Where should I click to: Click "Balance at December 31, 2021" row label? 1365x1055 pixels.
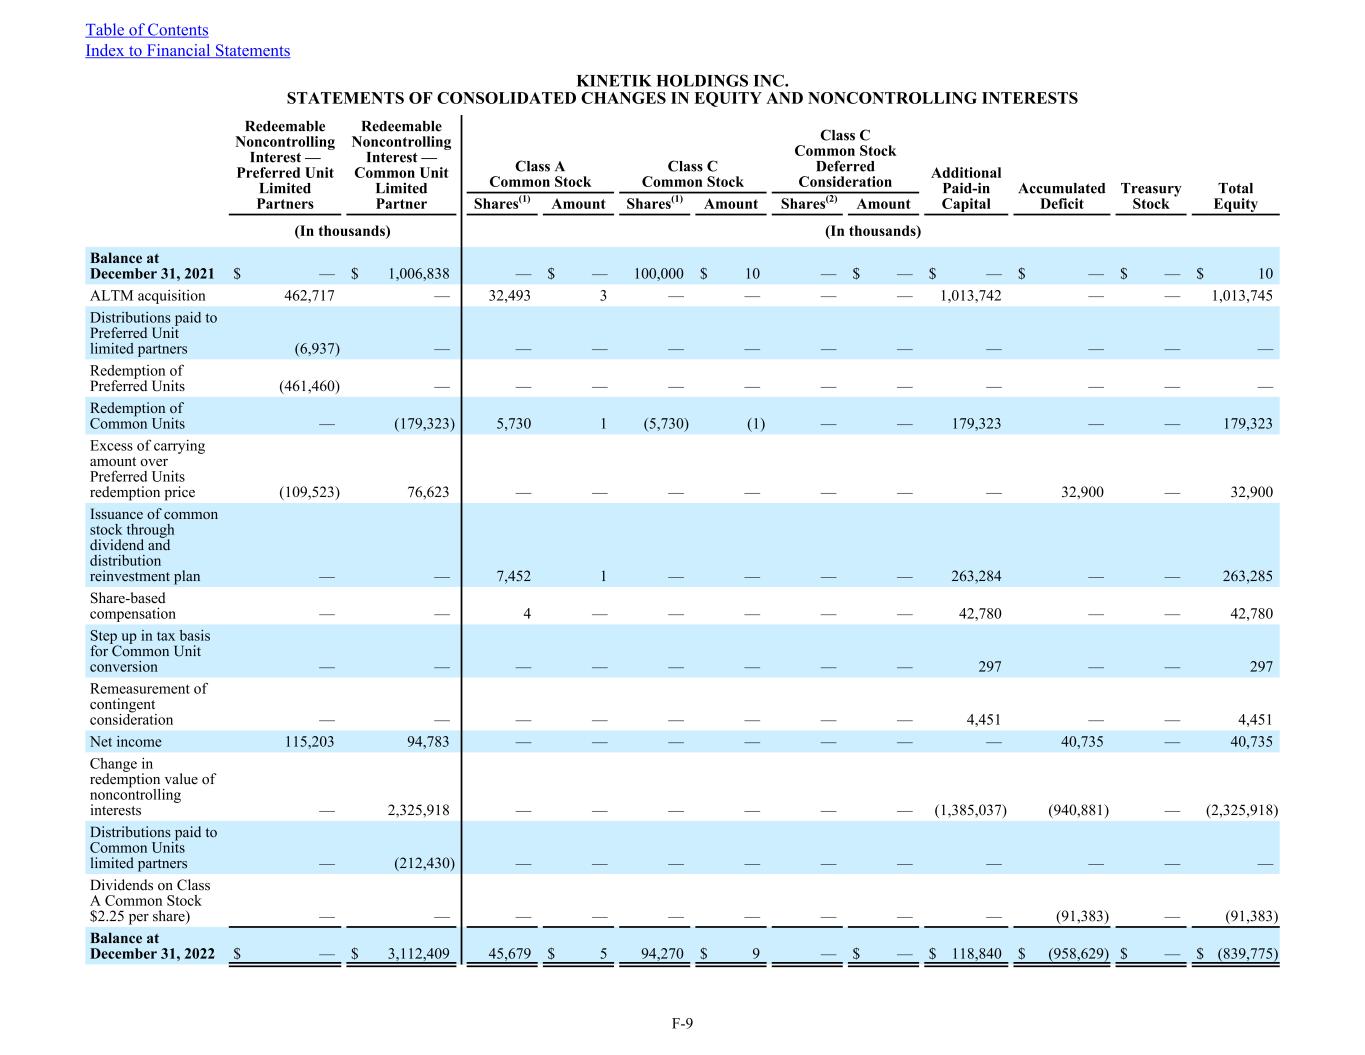(x=152, y=266)
